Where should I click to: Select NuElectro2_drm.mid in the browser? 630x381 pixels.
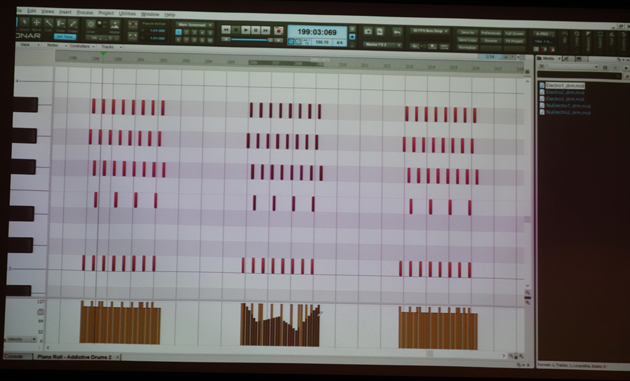568,113
